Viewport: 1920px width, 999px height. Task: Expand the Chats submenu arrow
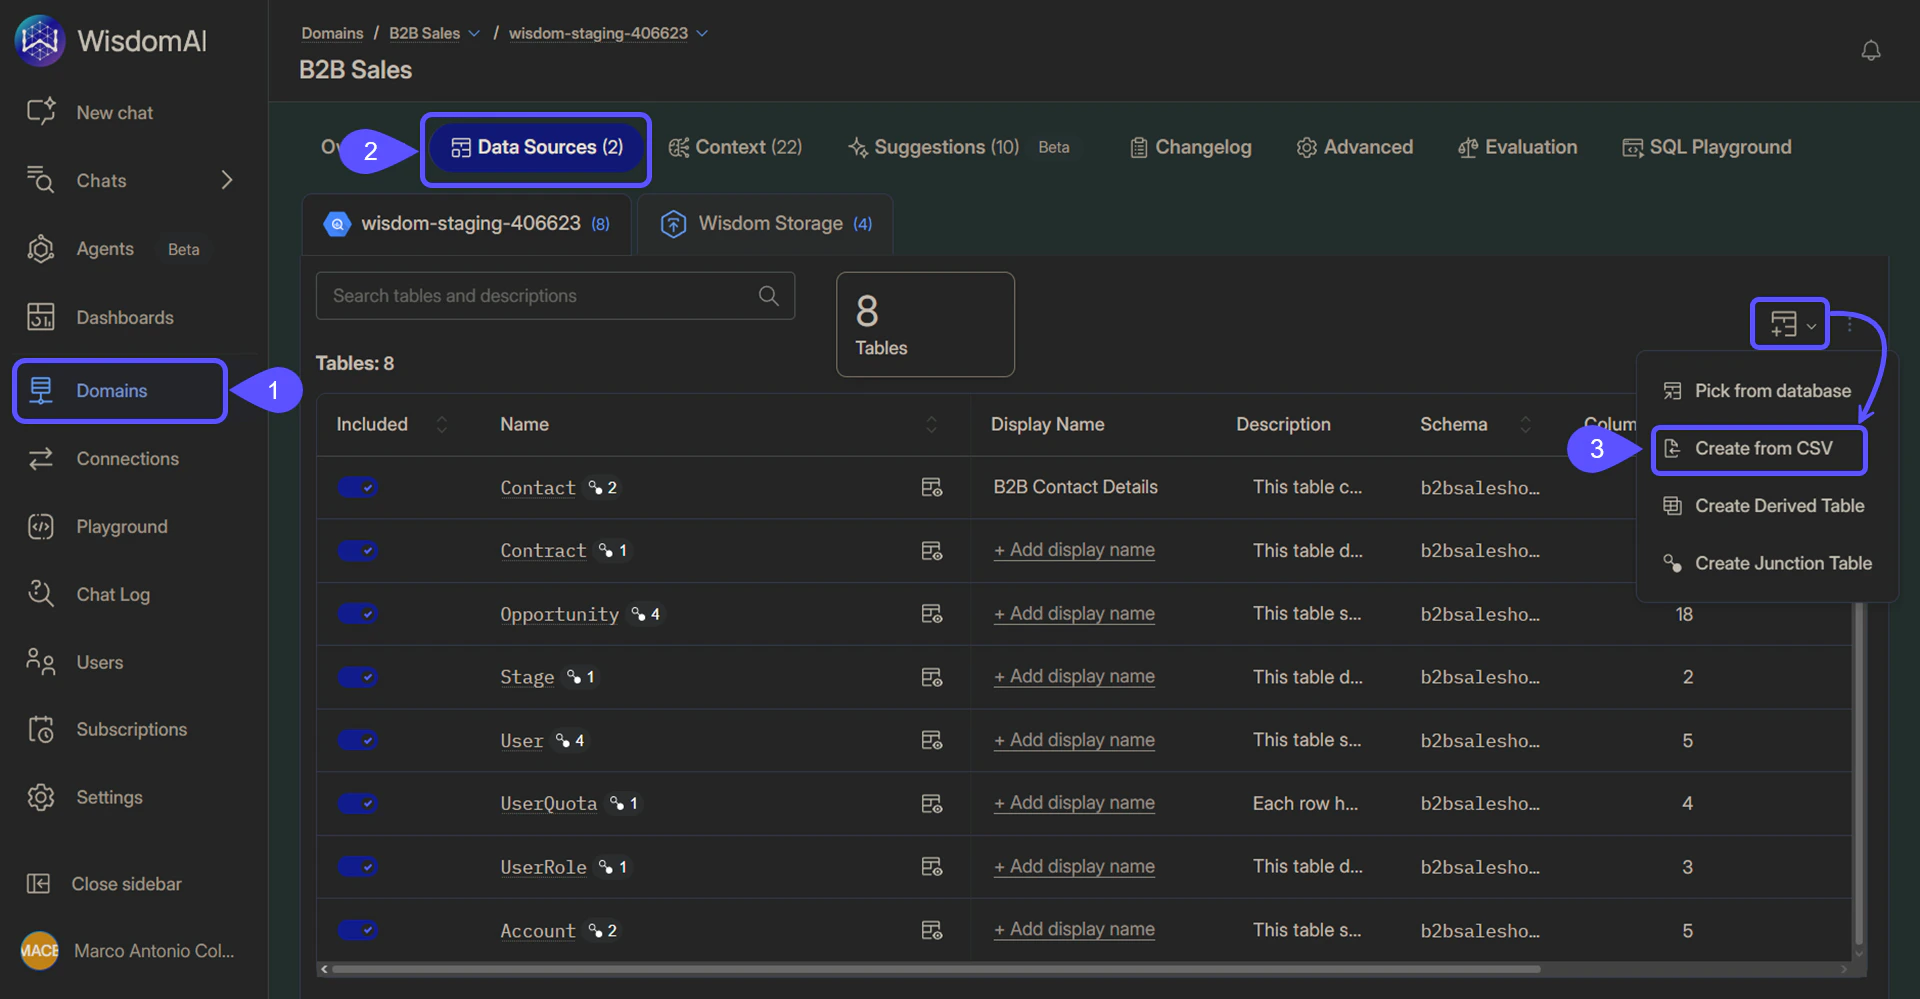pyautogui.click(x=227, y=180)
